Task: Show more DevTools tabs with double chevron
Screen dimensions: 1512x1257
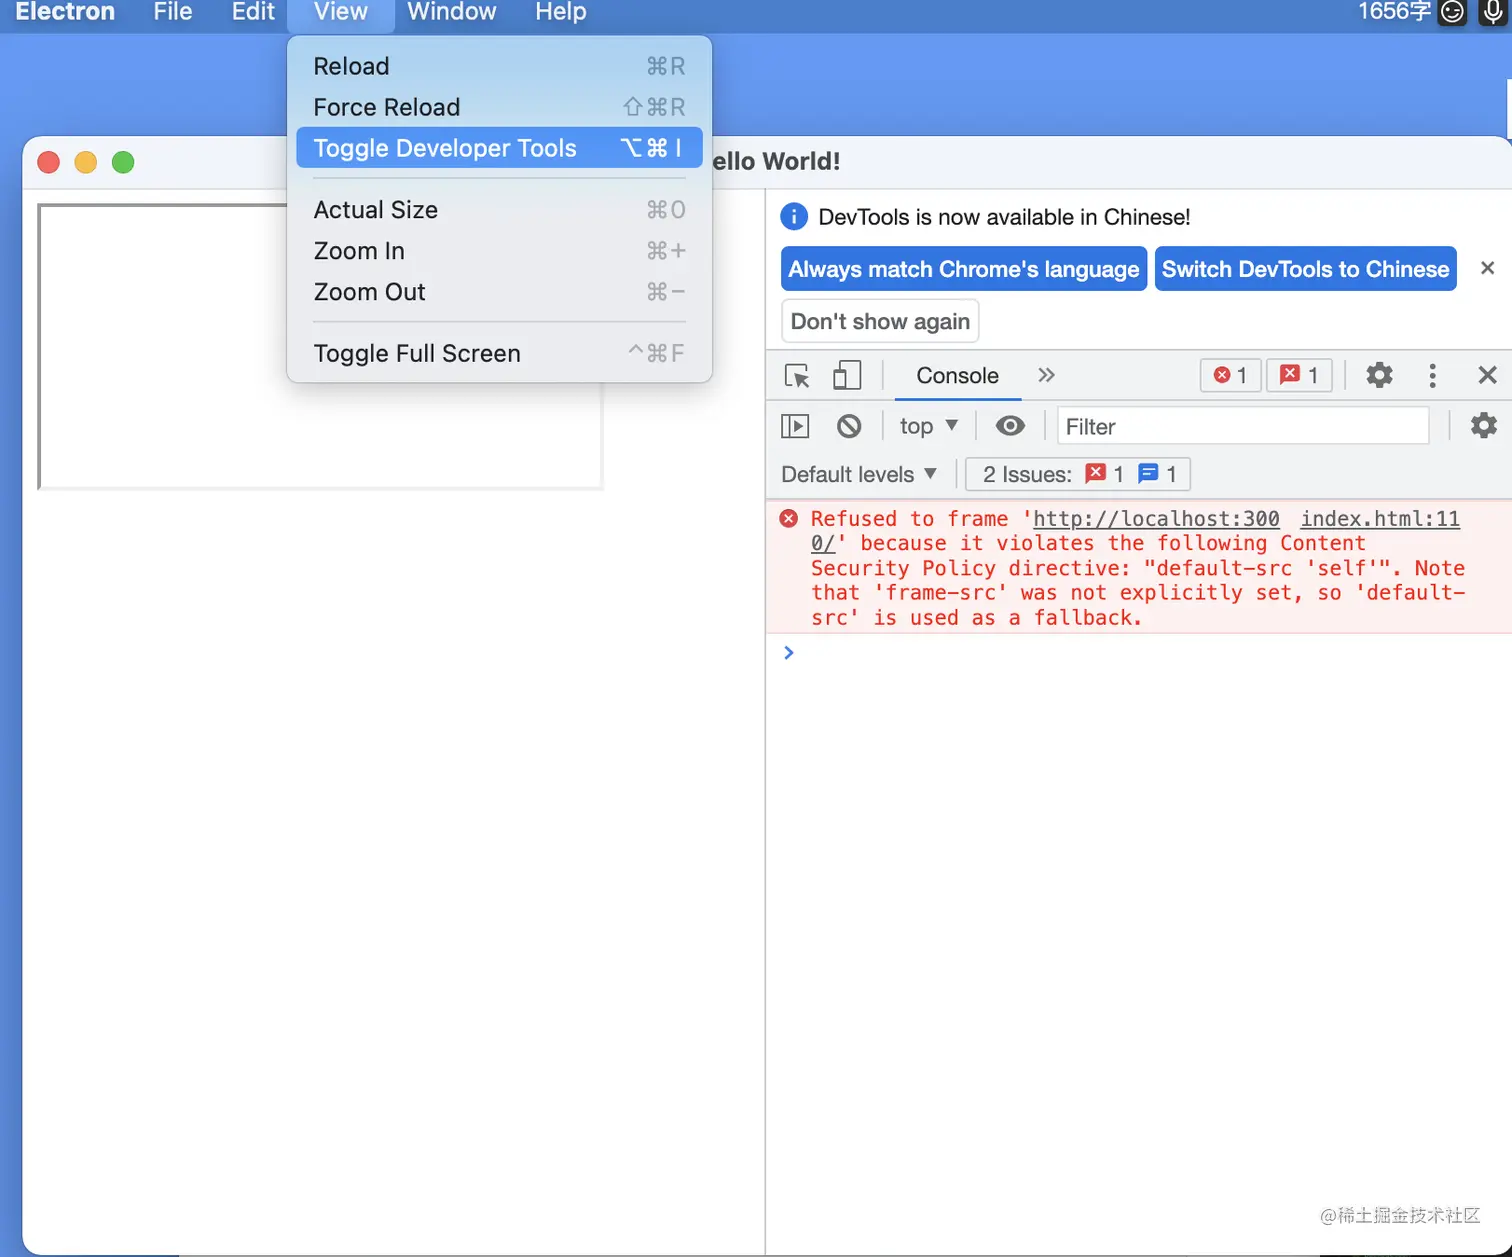Action: 1046,375
